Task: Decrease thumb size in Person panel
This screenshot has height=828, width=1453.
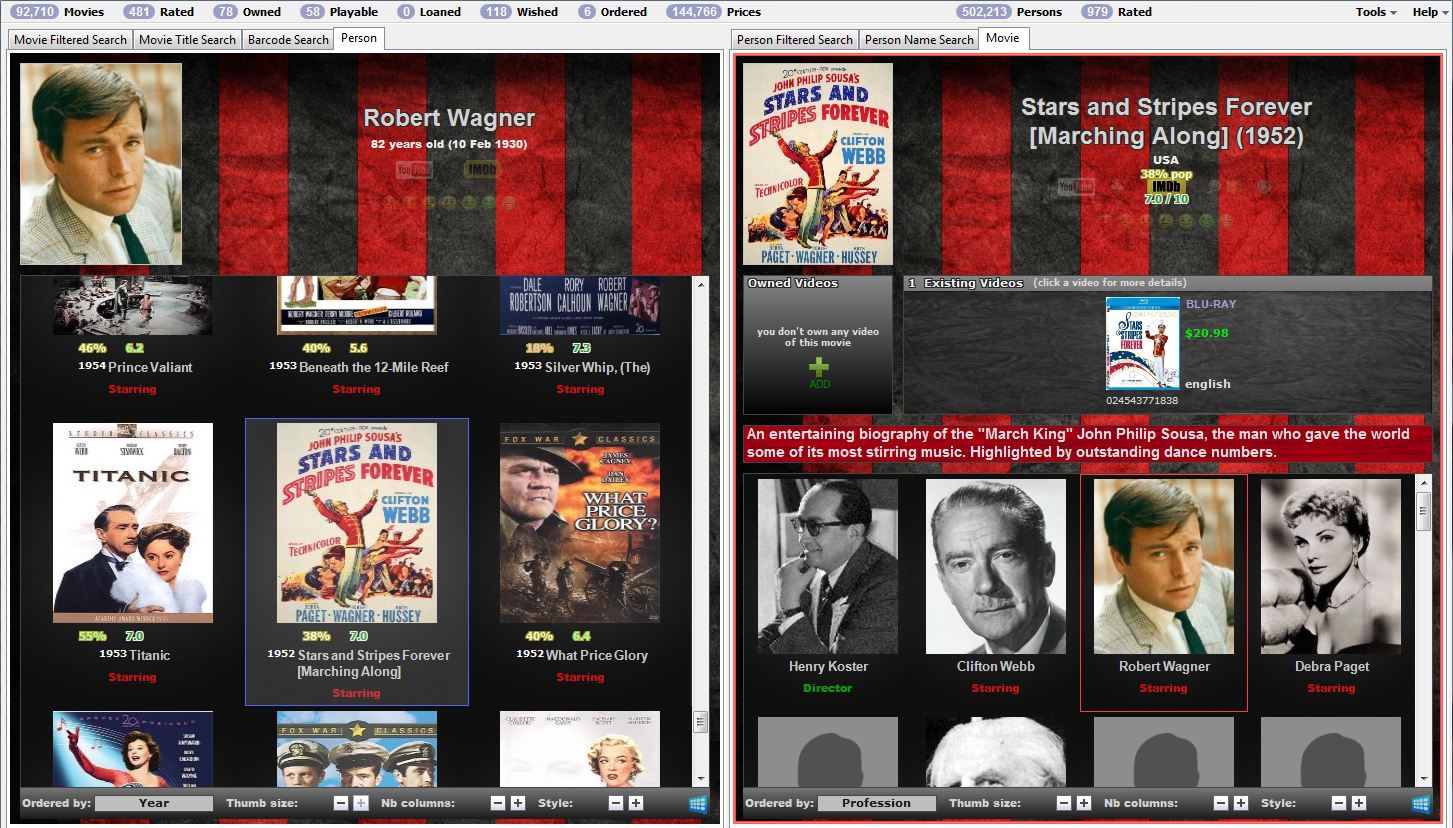Action: click(x=341, y=803)
